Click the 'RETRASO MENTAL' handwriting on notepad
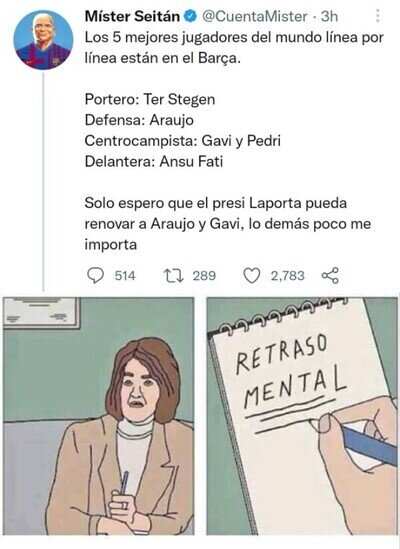 pos(290,371)
